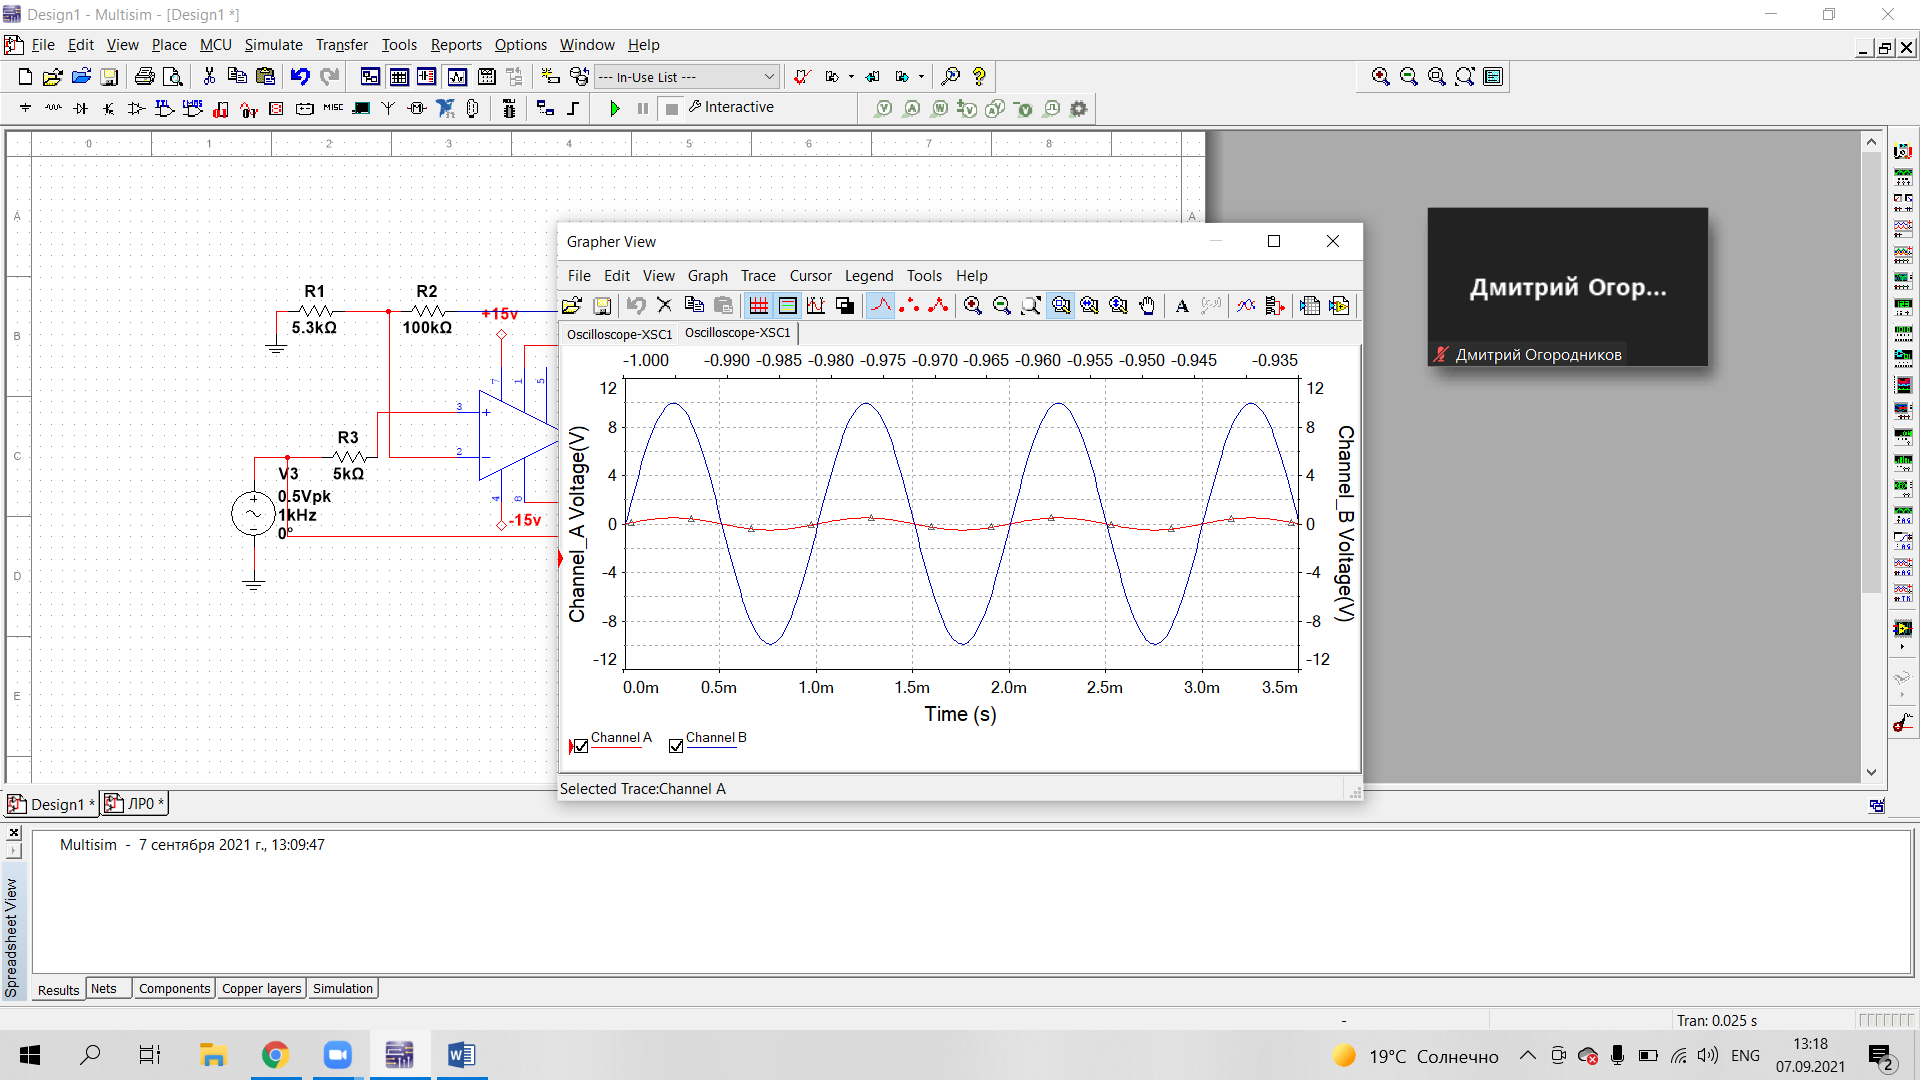Stop the running simulation
Image resolution: width=1920 pixels, height=1080 pixels.
[x=672, y=108]
